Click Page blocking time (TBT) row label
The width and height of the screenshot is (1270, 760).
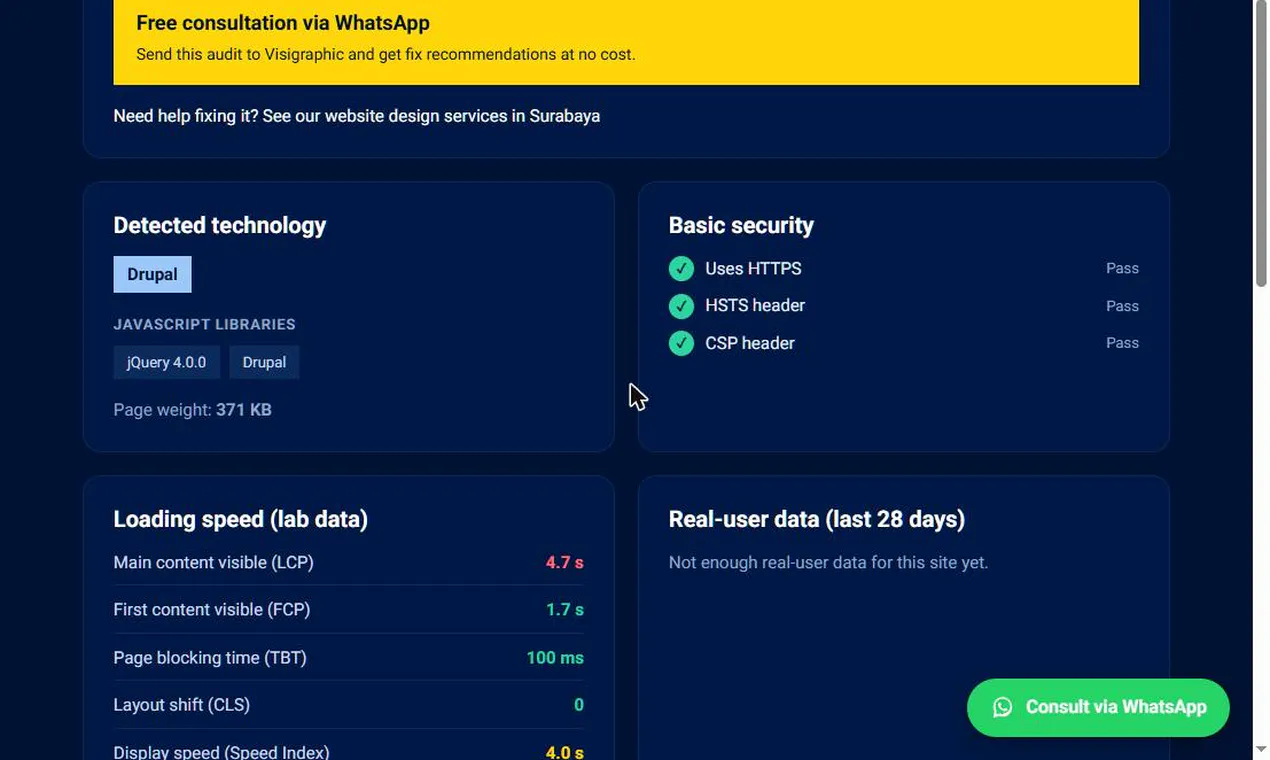click(x=210, y=657)
